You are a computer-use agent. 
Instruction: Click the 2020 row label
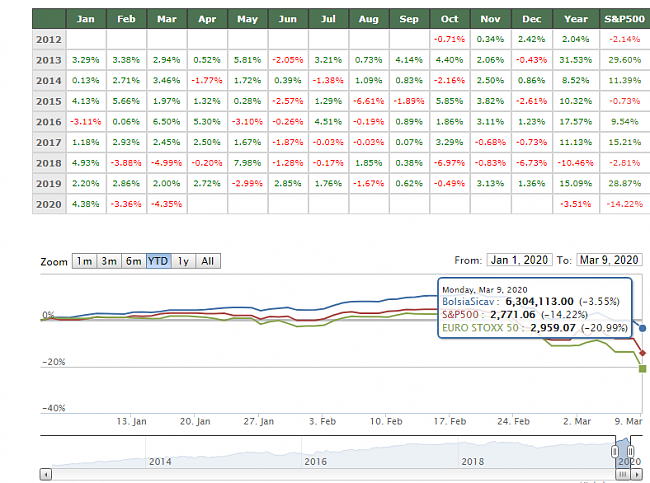tap(49, 204)
